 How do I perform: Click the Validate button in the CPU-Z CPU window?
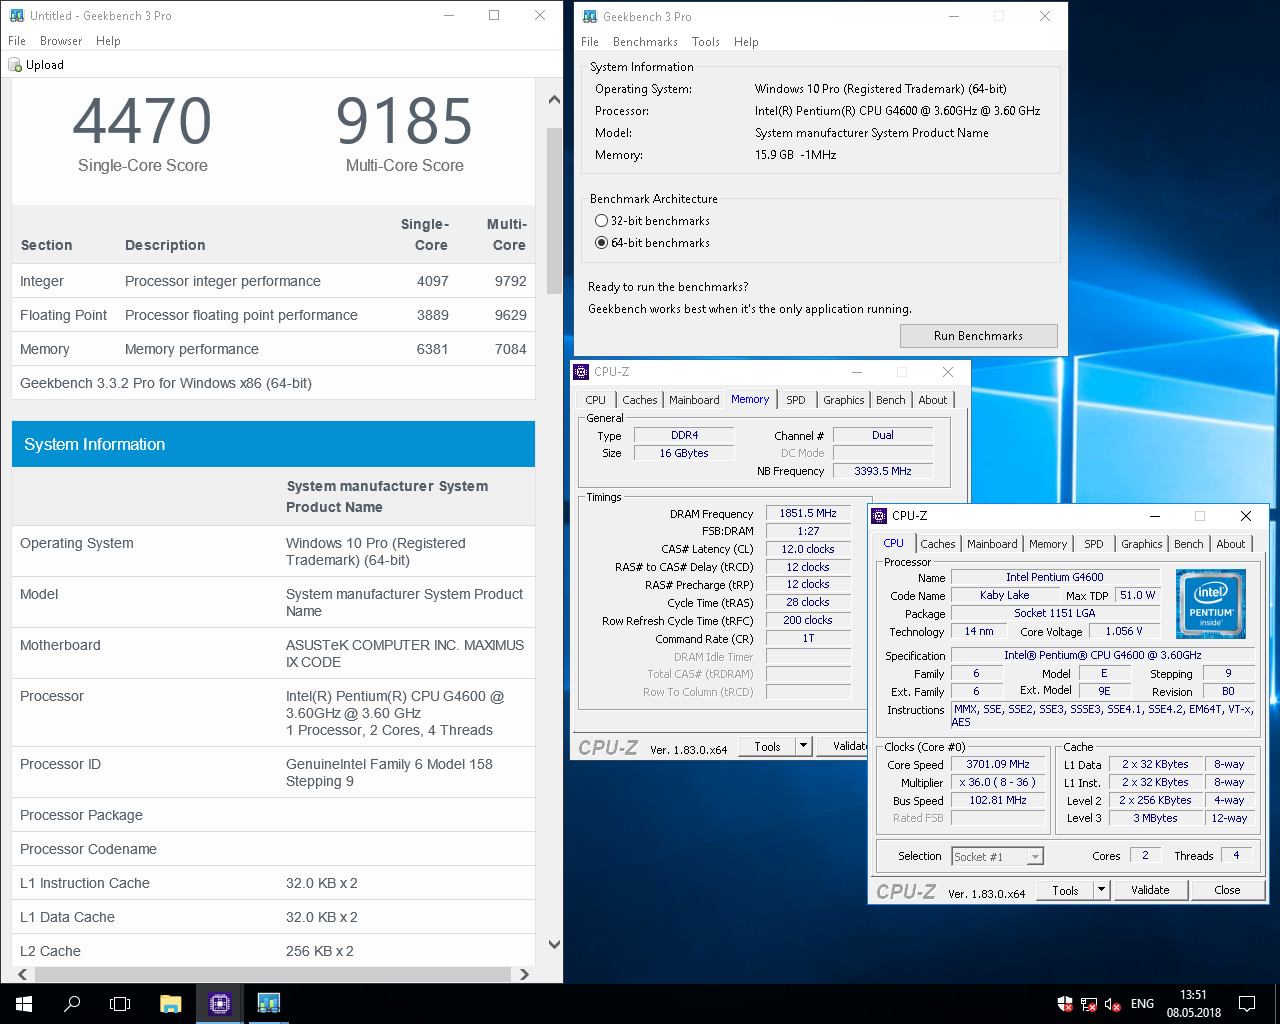tap(1150, 890)
